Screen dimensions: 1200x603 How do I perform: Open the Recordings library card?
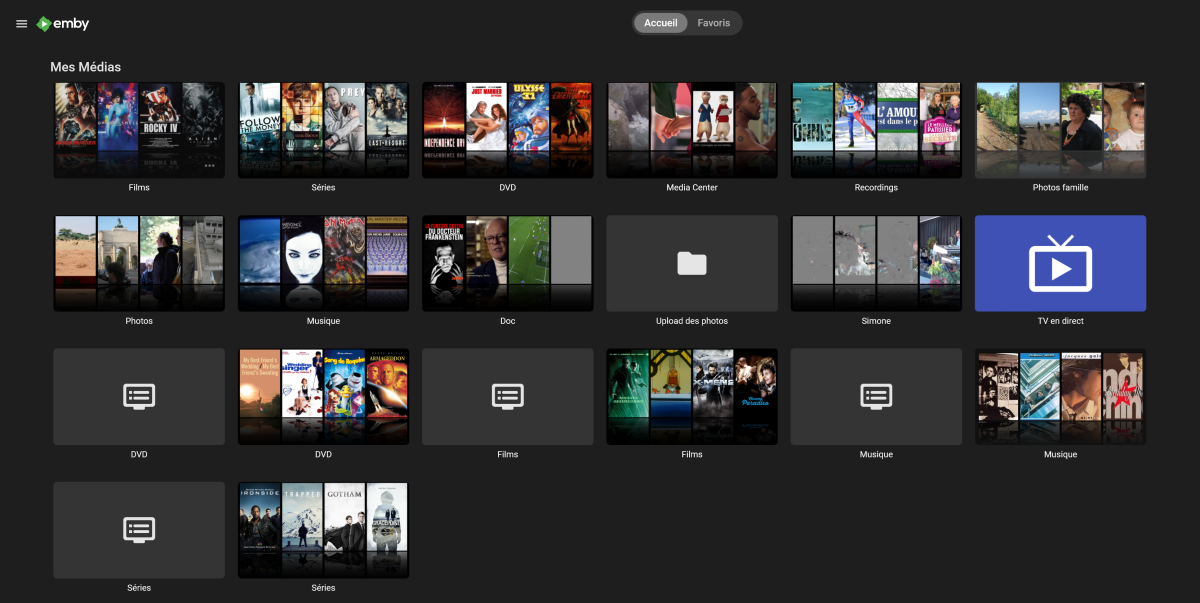click(876, 130)
